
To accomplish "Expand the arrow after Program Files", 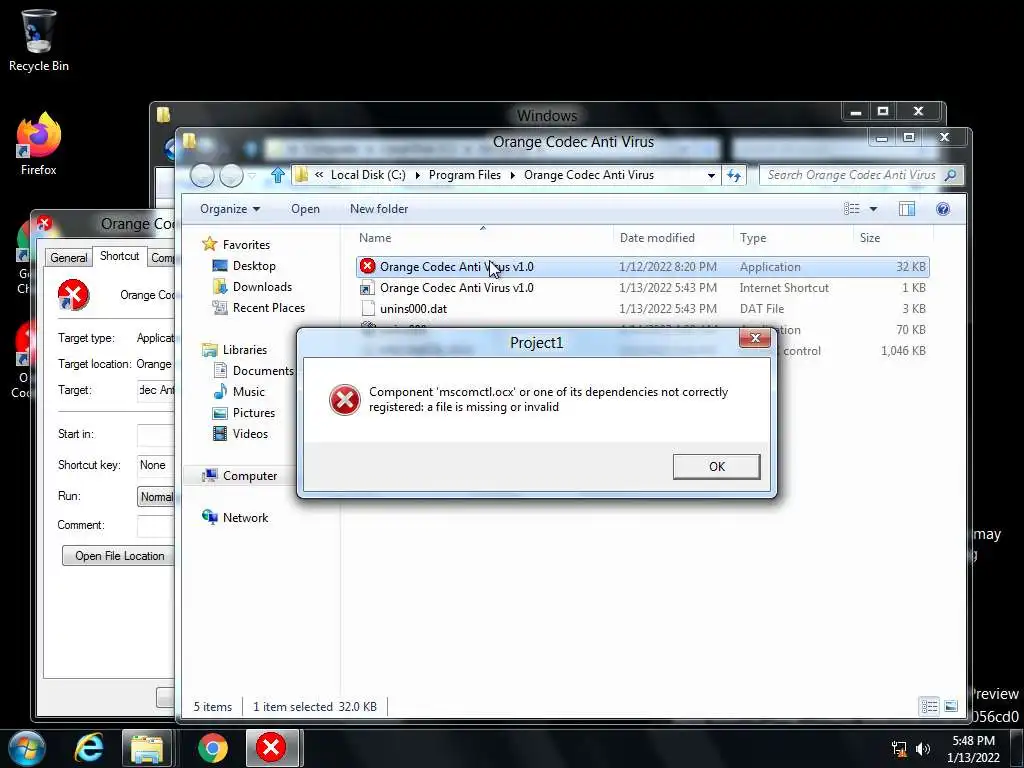I will click(x=513, y=175).
